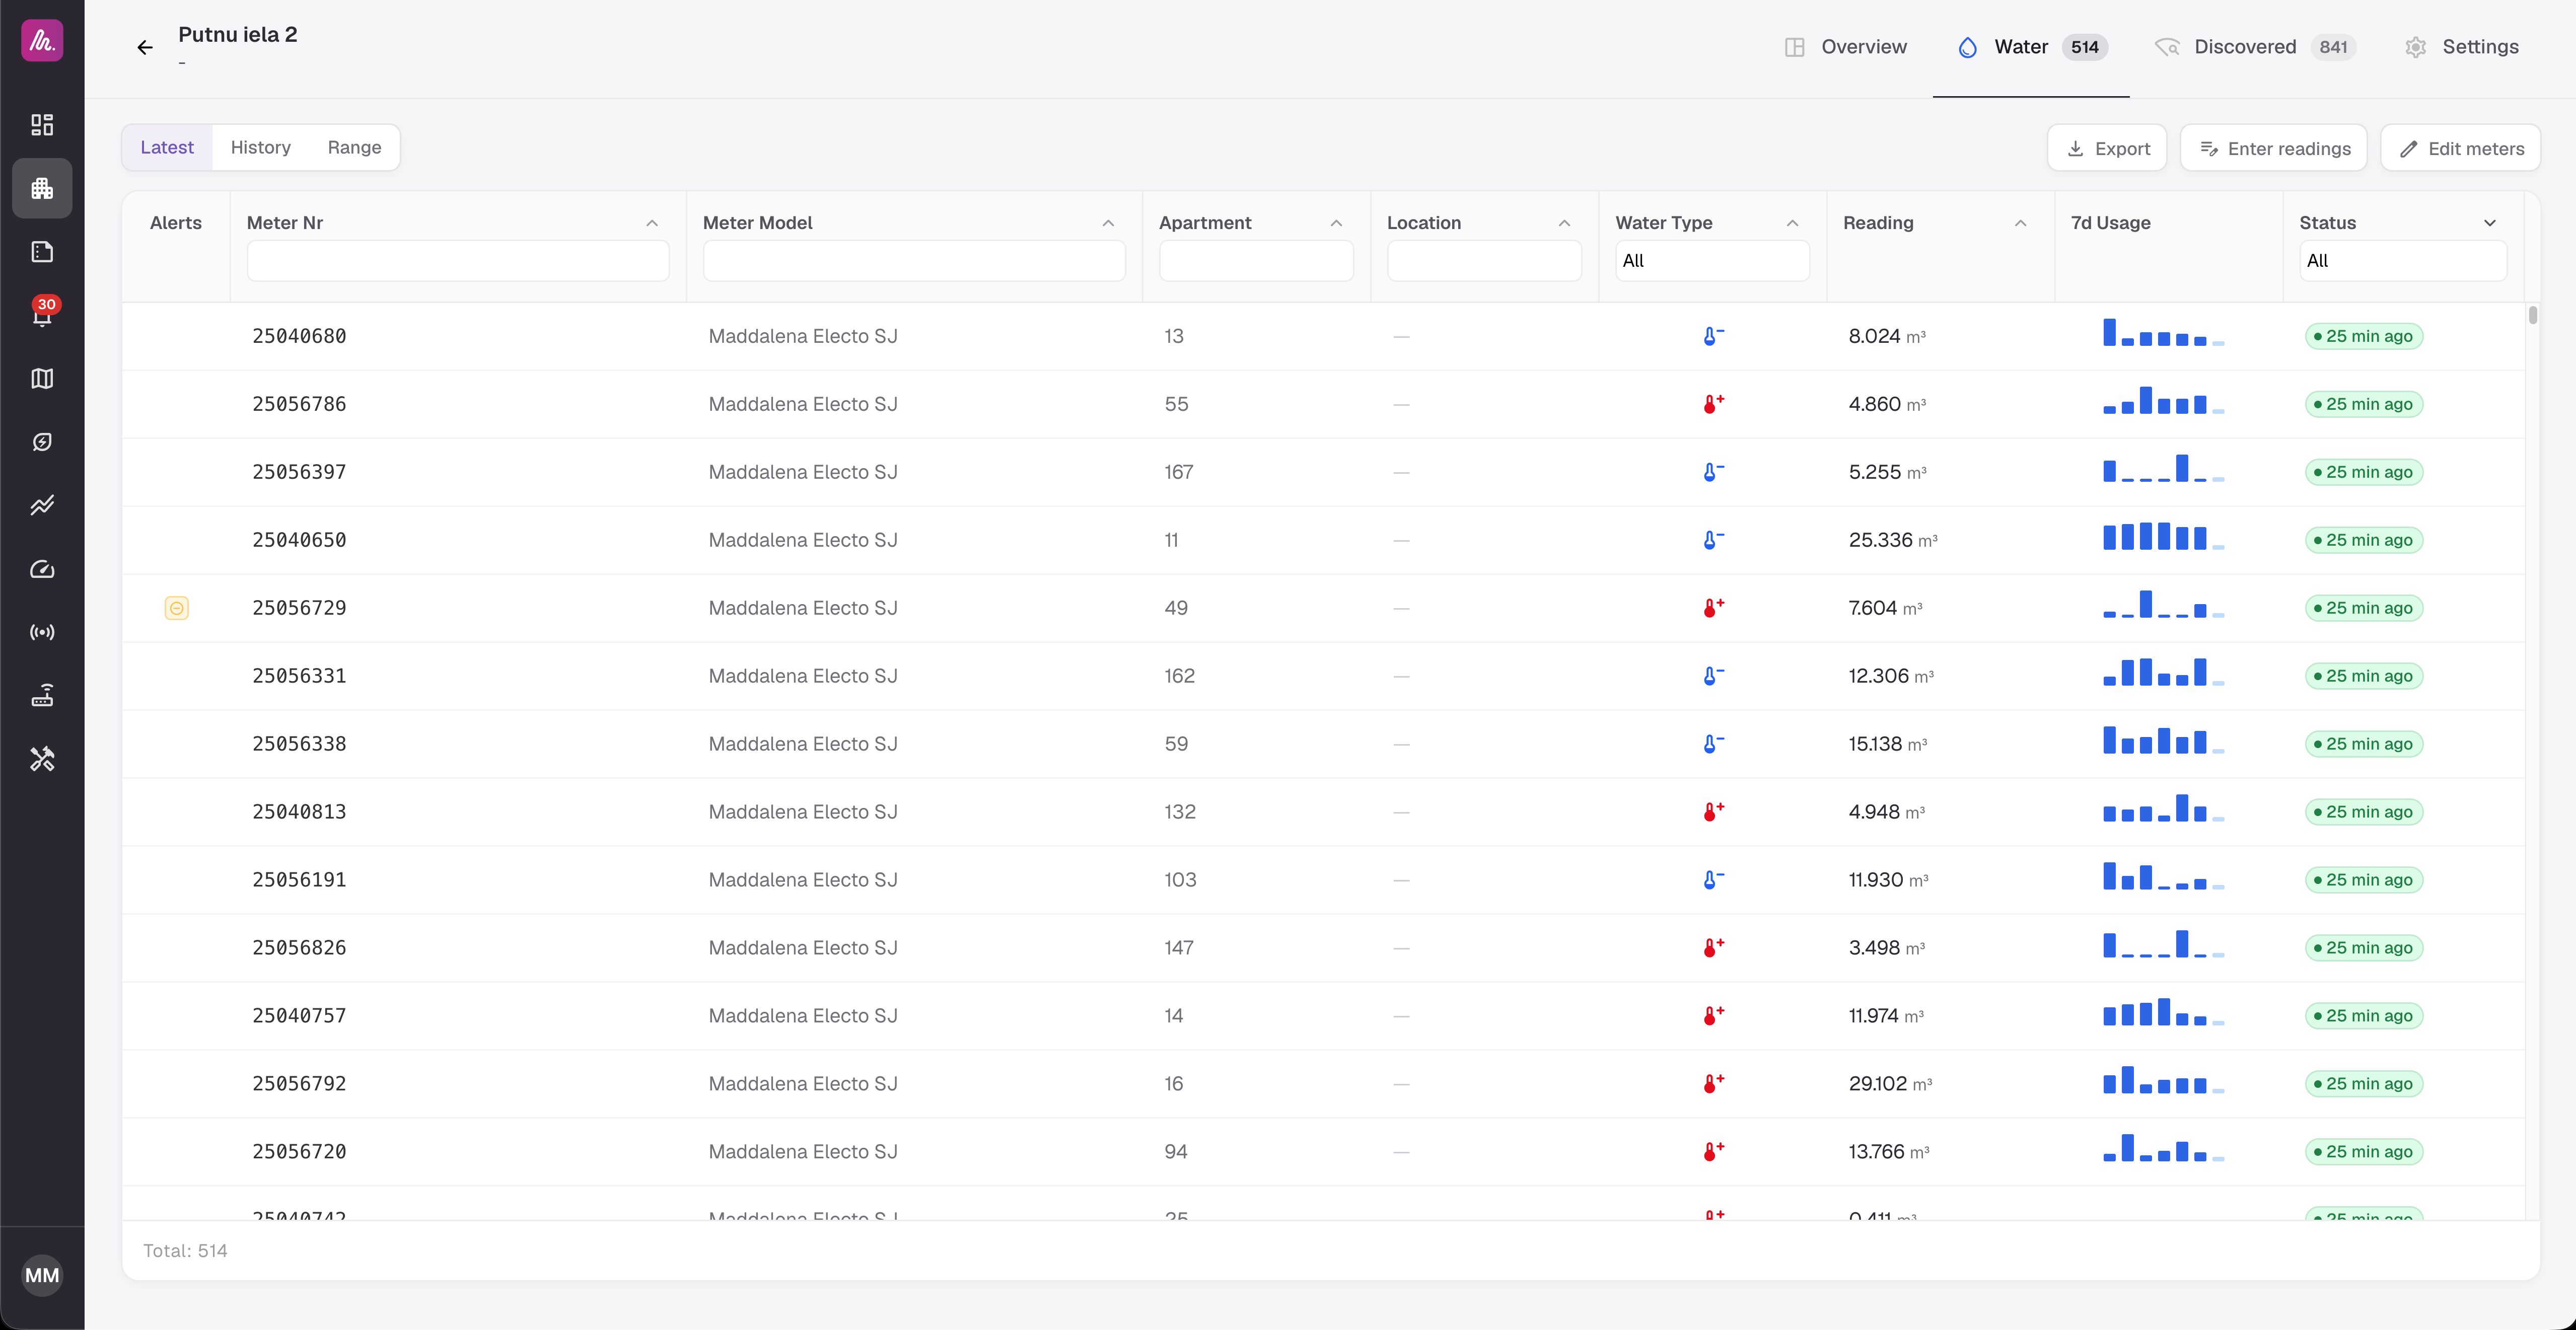Click apartment 162 cell

click(x=1179, y=676)
